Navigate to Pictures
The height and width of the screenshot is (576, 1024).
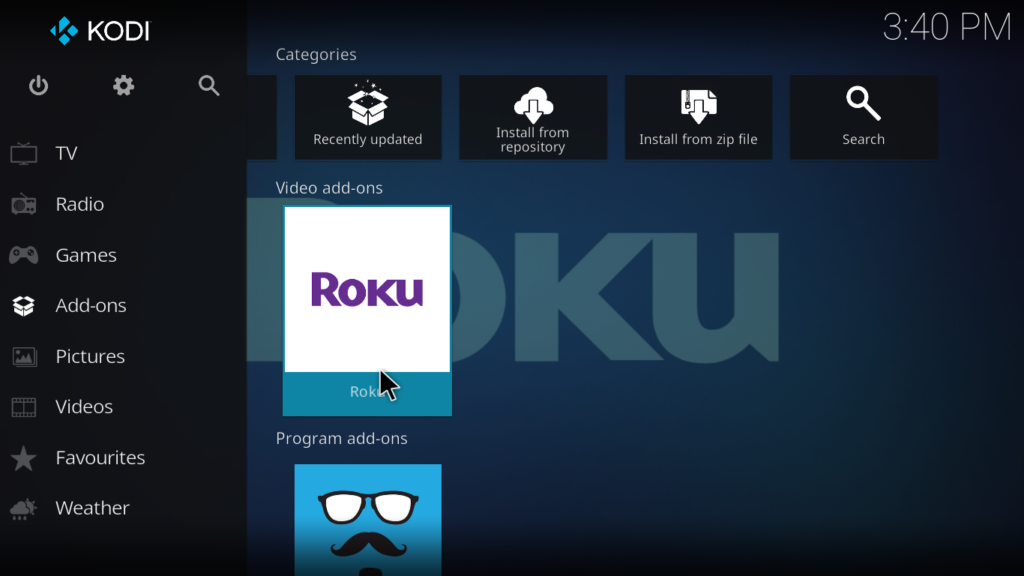tap(89, 357)
